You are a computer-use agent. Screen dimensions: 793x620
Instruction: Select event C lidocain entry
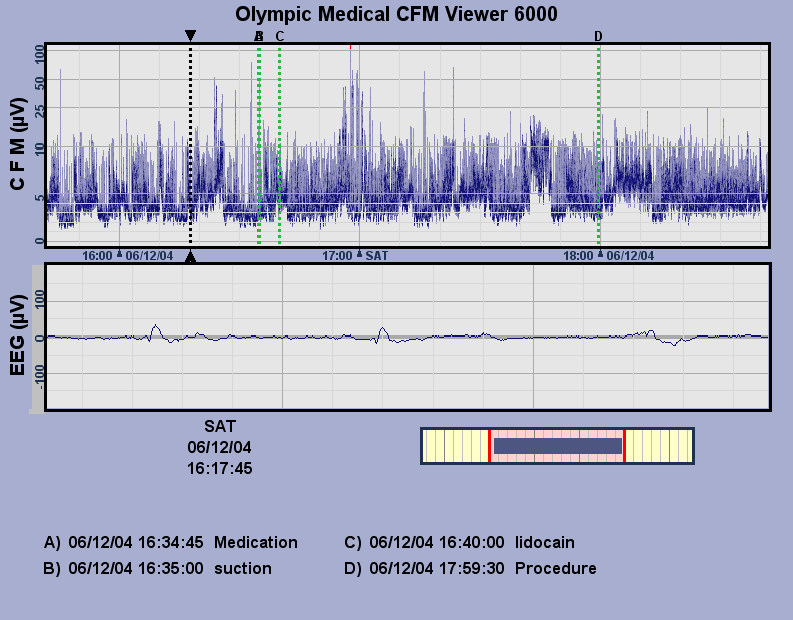tap(459, 543)
